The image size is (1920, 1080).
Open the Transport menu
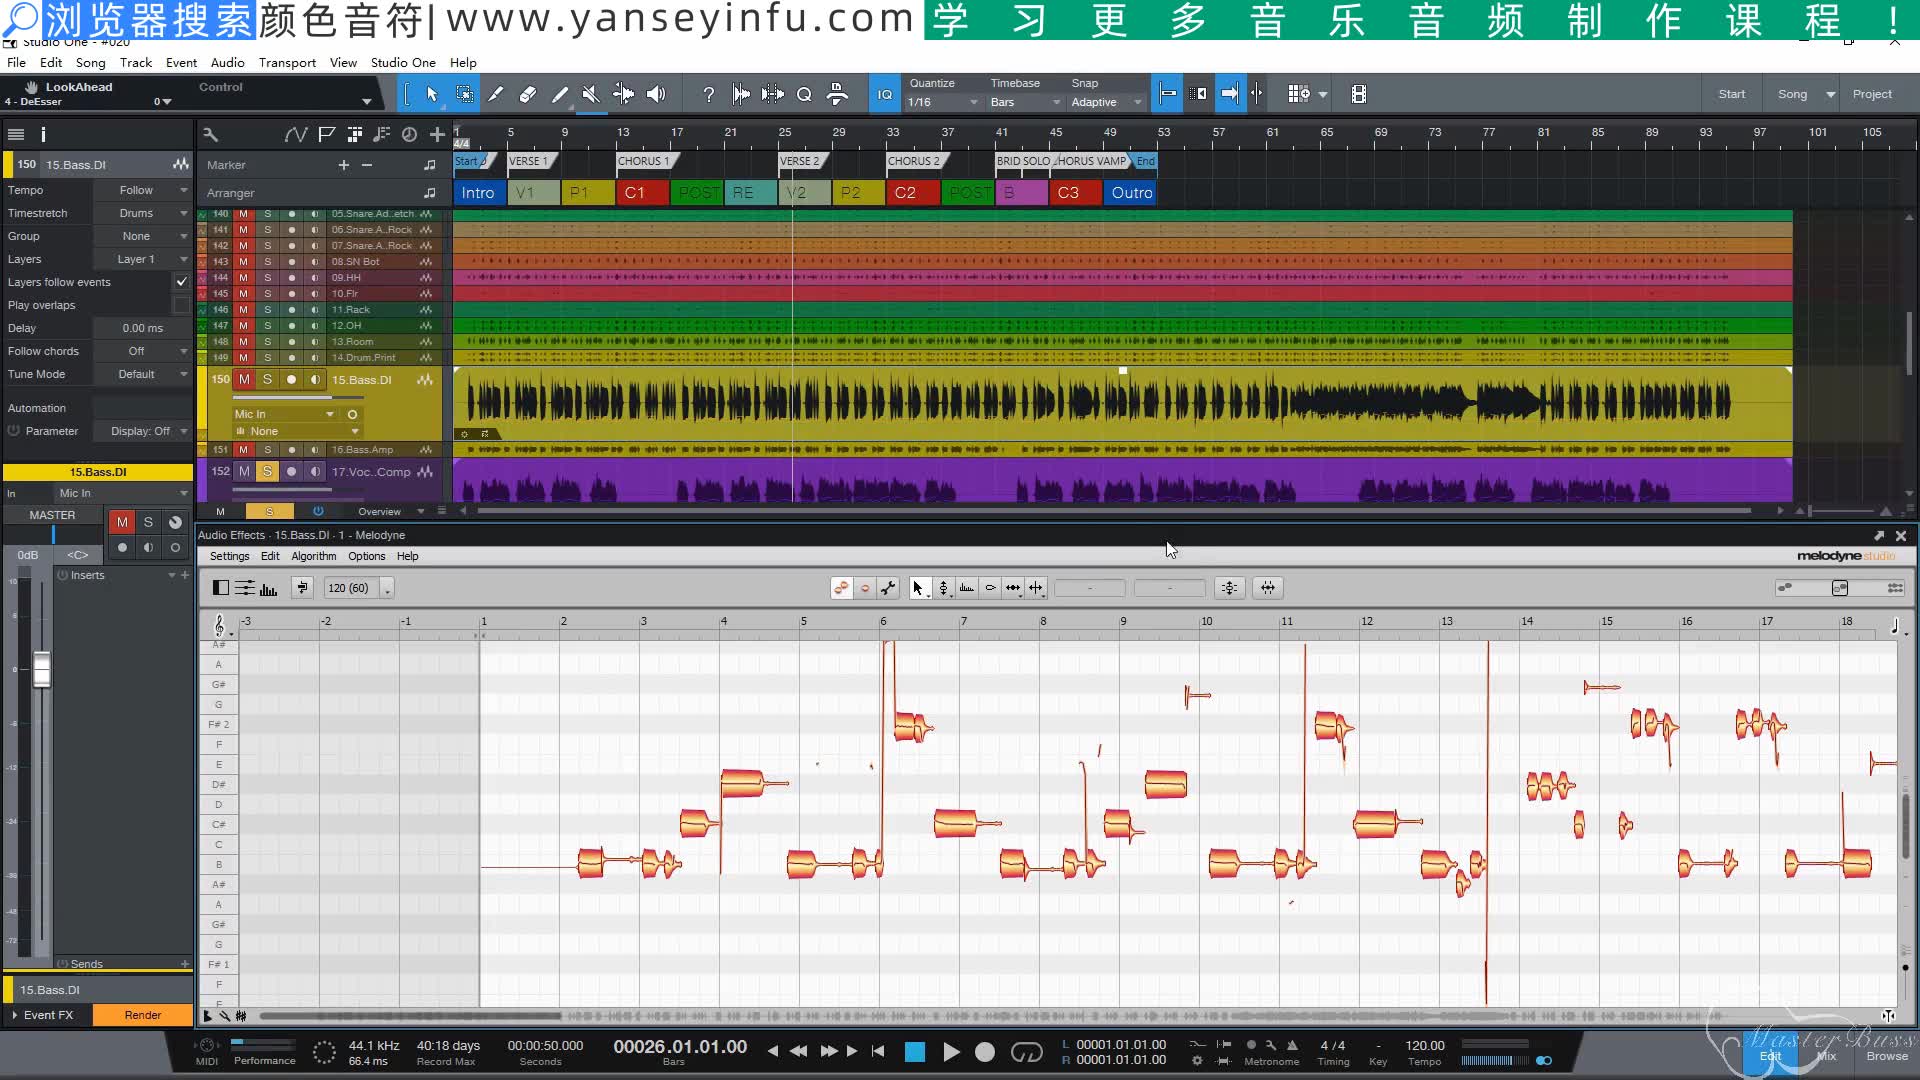pos(287,62)
